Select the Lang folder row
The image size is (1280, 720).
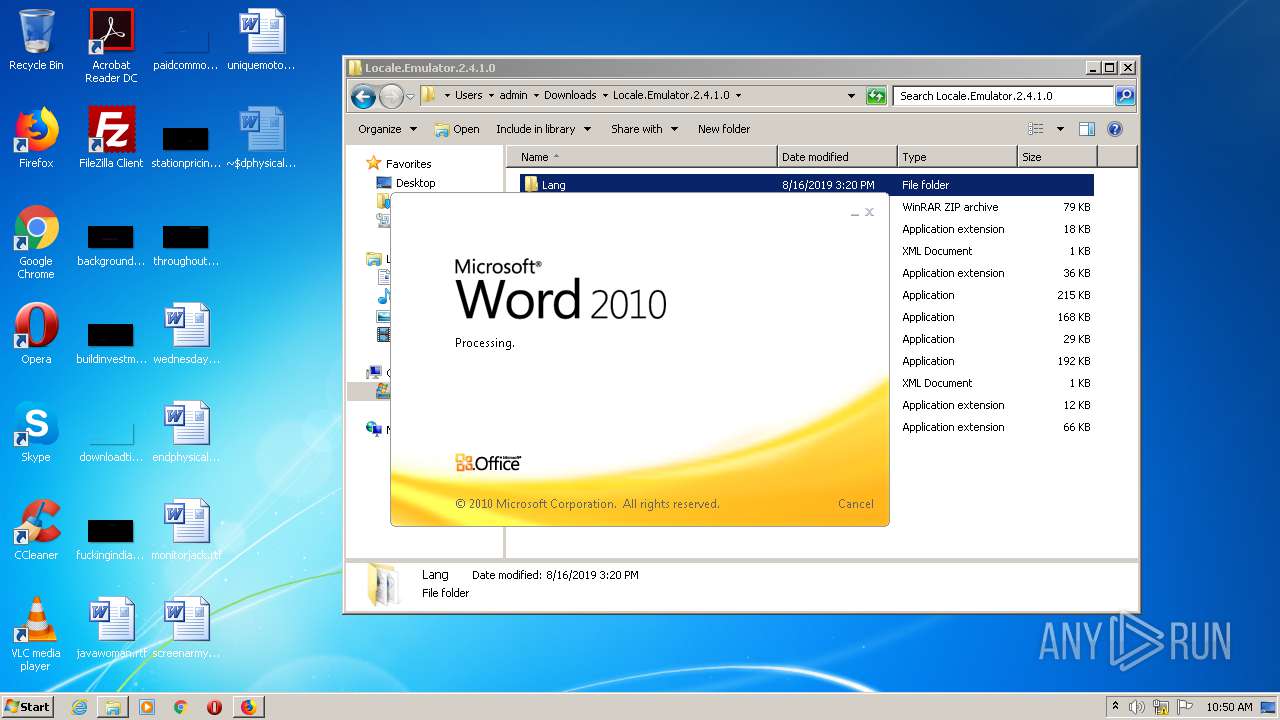[x=806, y=185]
